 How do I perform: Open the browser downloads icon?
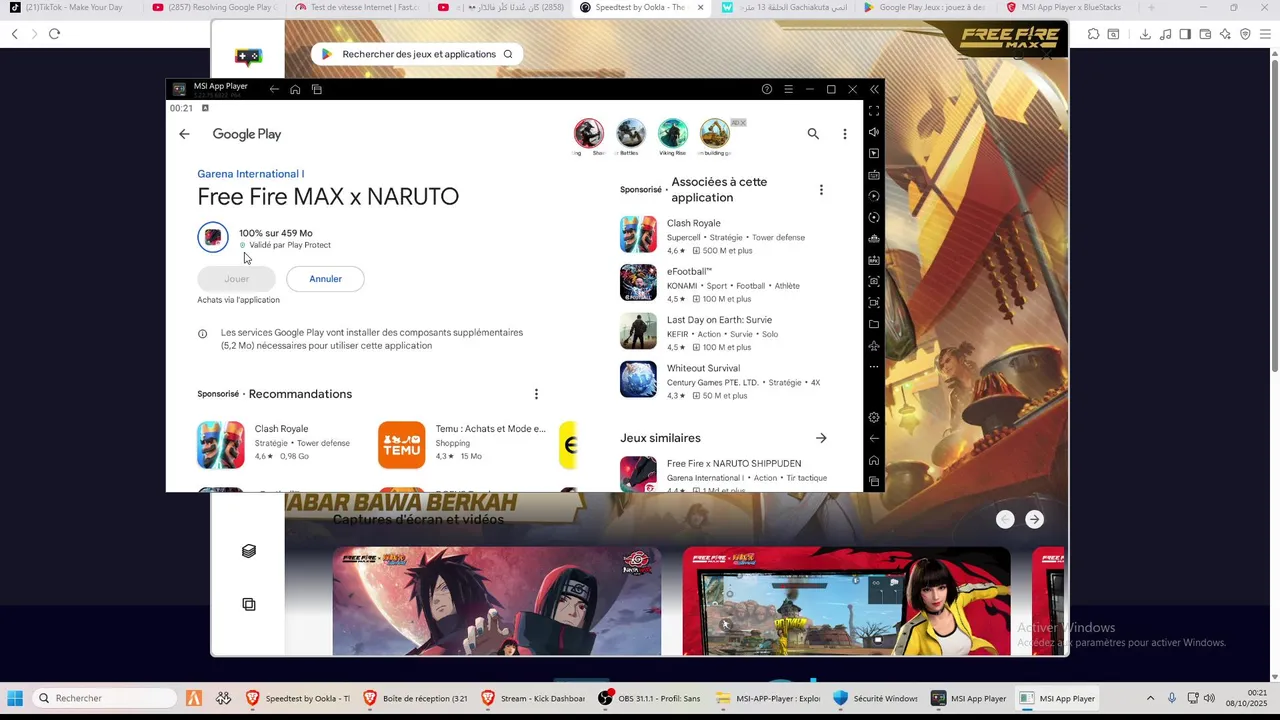click(x=1145, y=34)
